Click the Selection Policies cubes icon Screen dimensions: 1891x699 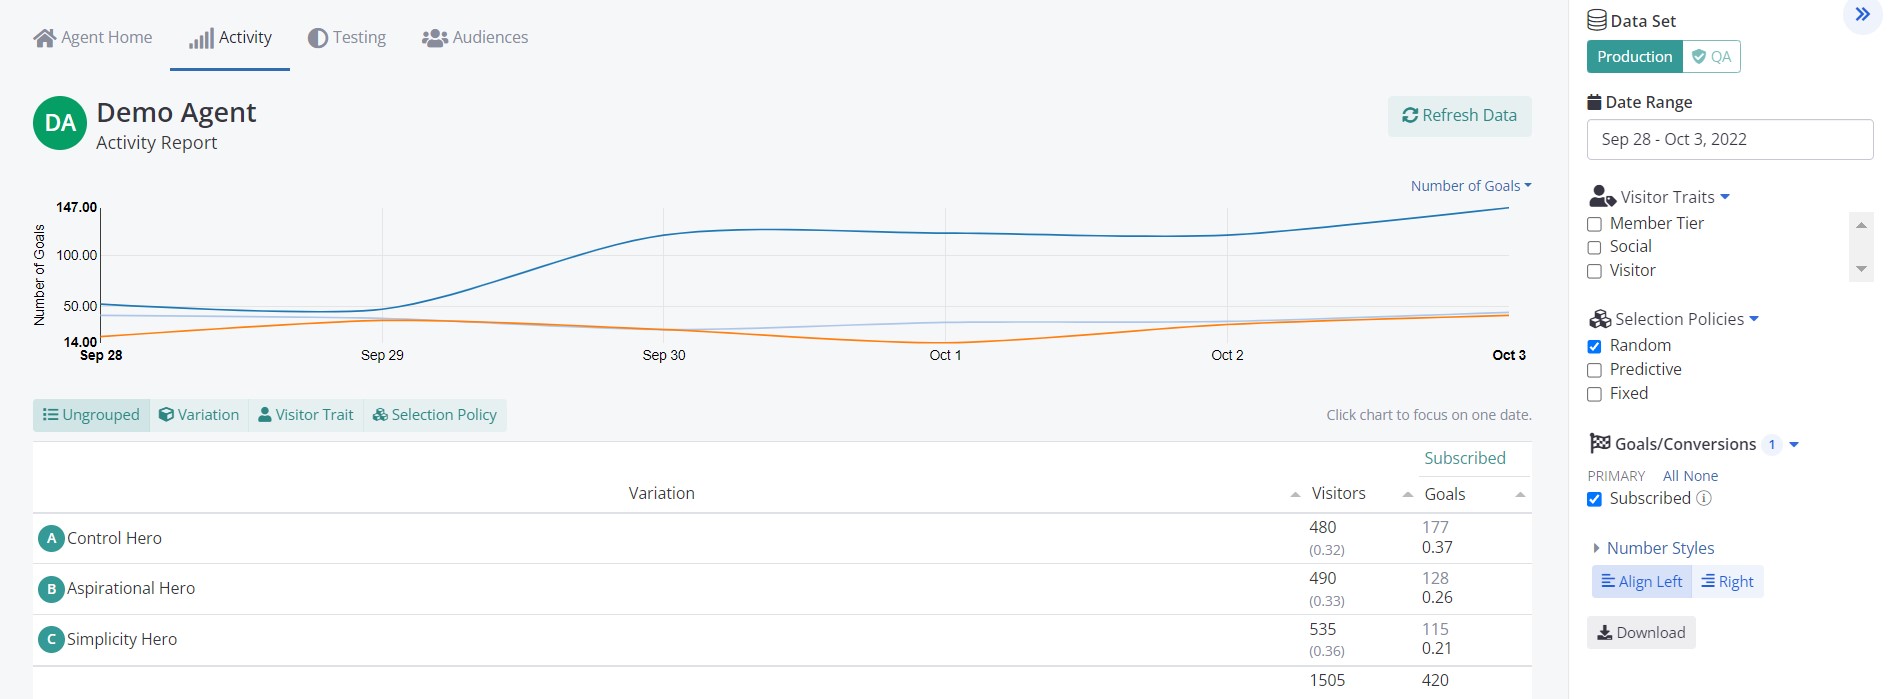[1600, 319]
